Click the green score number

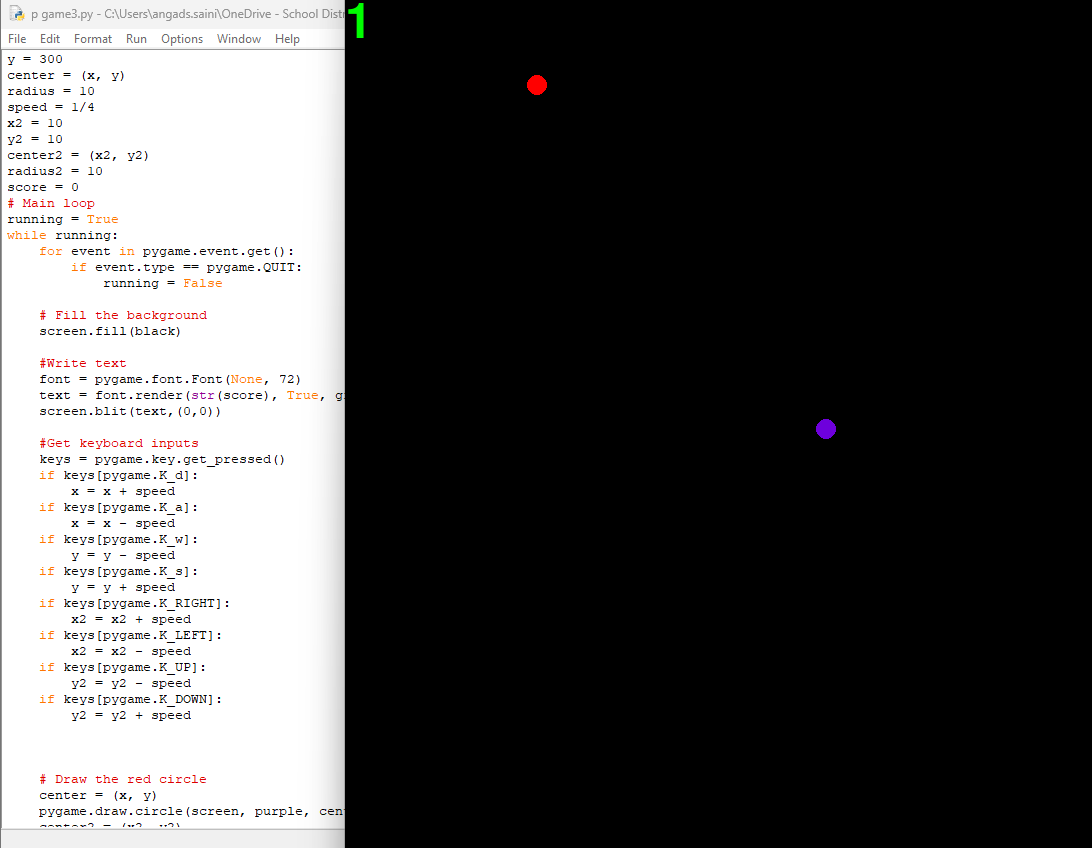tap(357, 22)
